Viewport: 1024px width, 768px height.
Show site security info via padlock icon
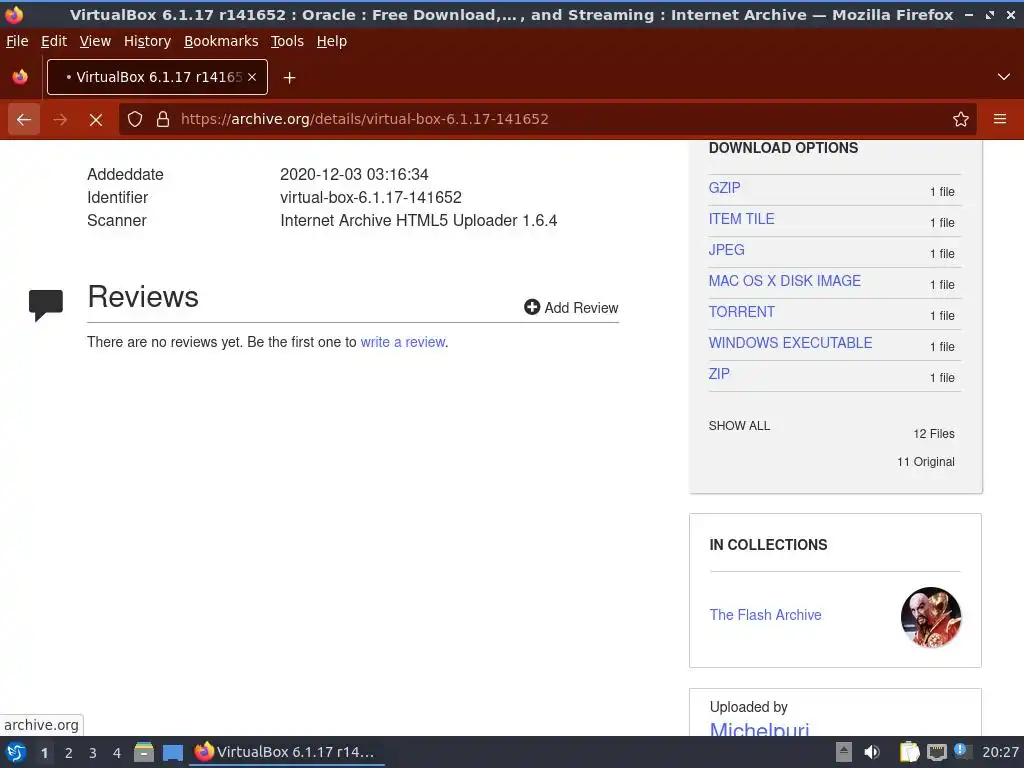click(163, 119)
